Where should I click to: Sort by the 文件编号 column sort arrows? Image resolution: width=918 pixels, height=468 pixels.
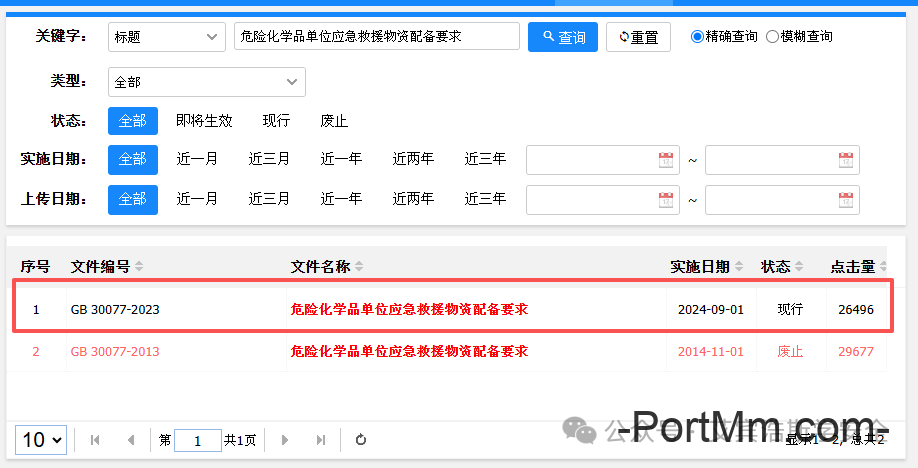click(x=139, y=267)
